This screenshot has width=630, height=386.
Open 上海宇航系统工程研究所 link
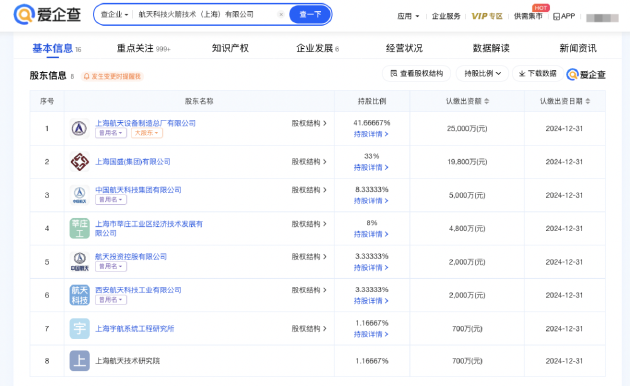[135, 329]
